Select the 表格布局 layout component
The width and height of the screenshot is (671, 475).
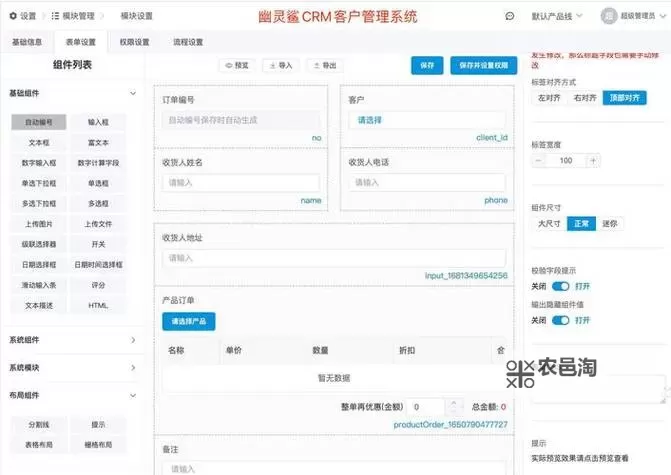39,445
